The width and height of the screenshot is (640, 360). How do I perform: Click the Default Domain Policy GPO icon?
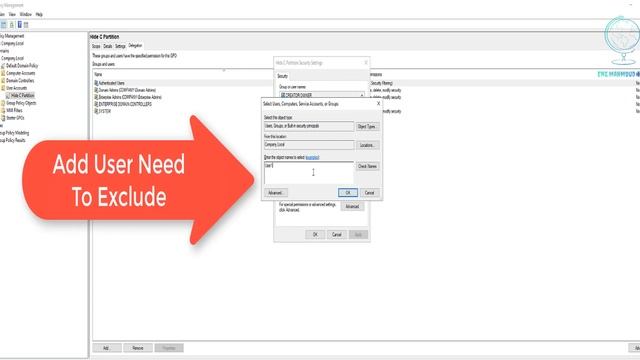coord(3,66)
